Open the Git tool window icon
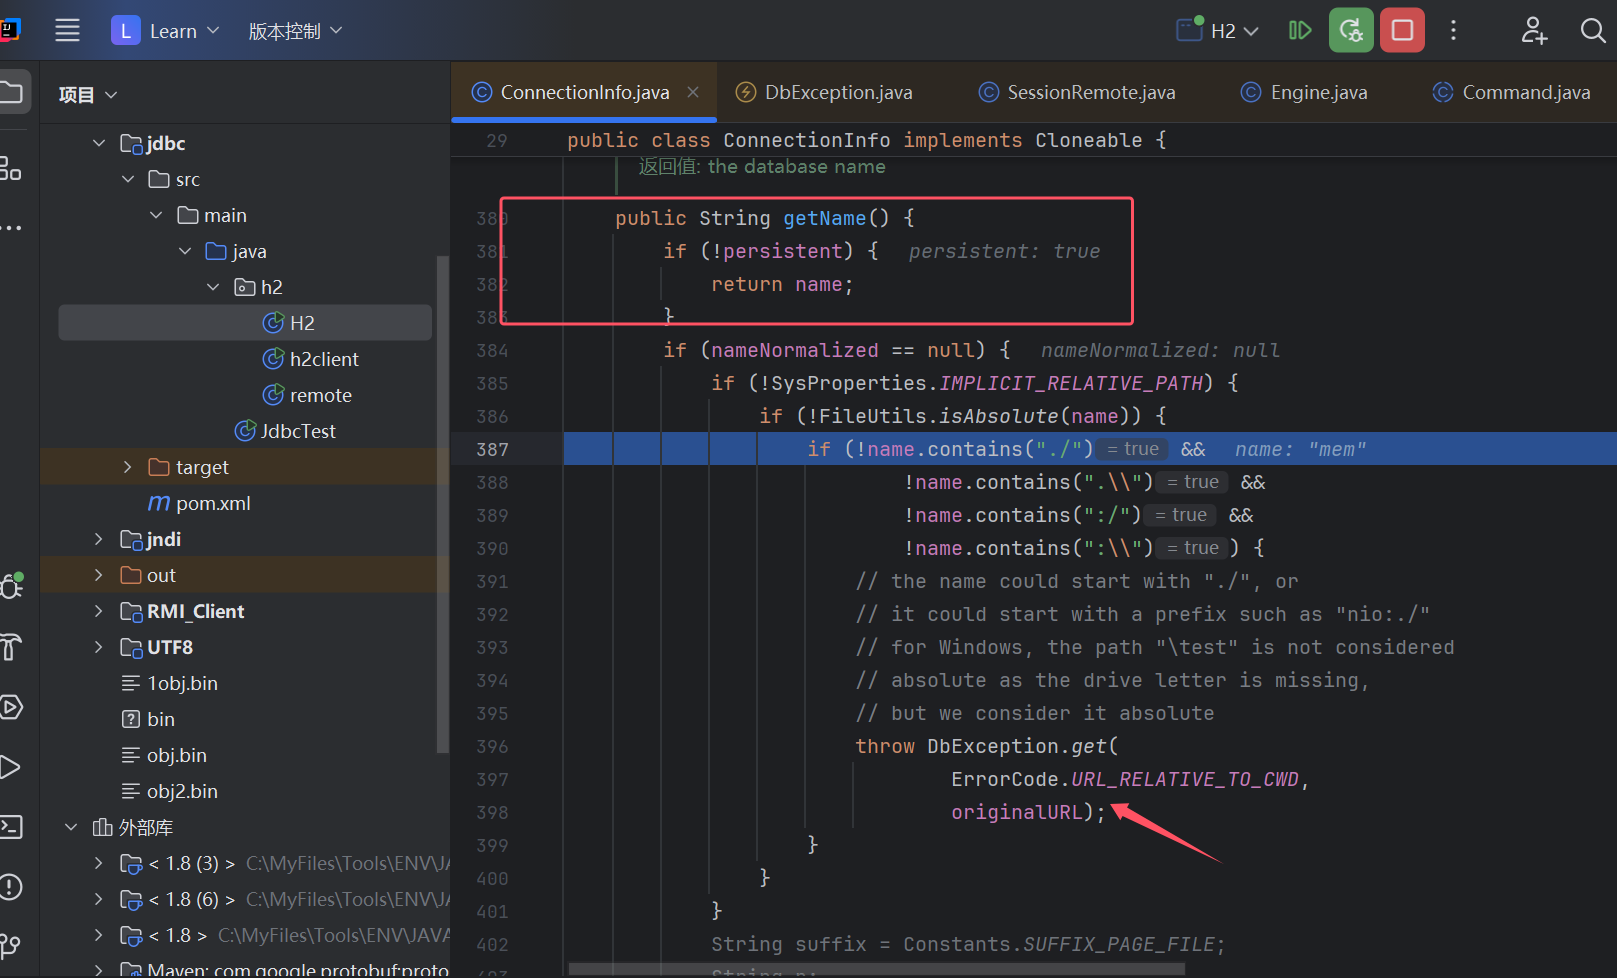This screenshot has width=1617, height=978. coord(10,945)
